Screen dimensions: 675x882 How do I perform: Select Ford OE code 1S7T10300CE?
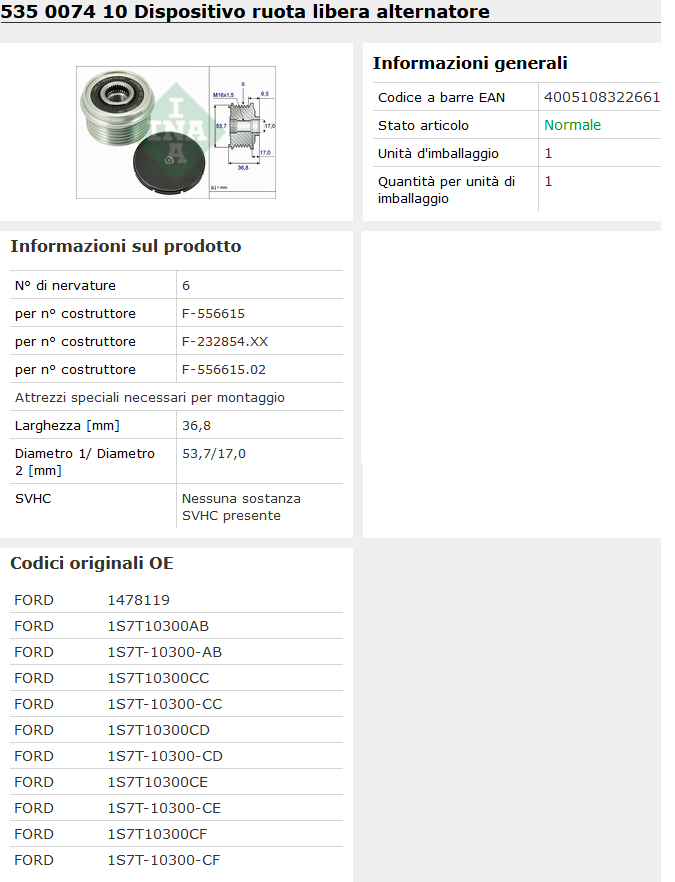point(158,782)
